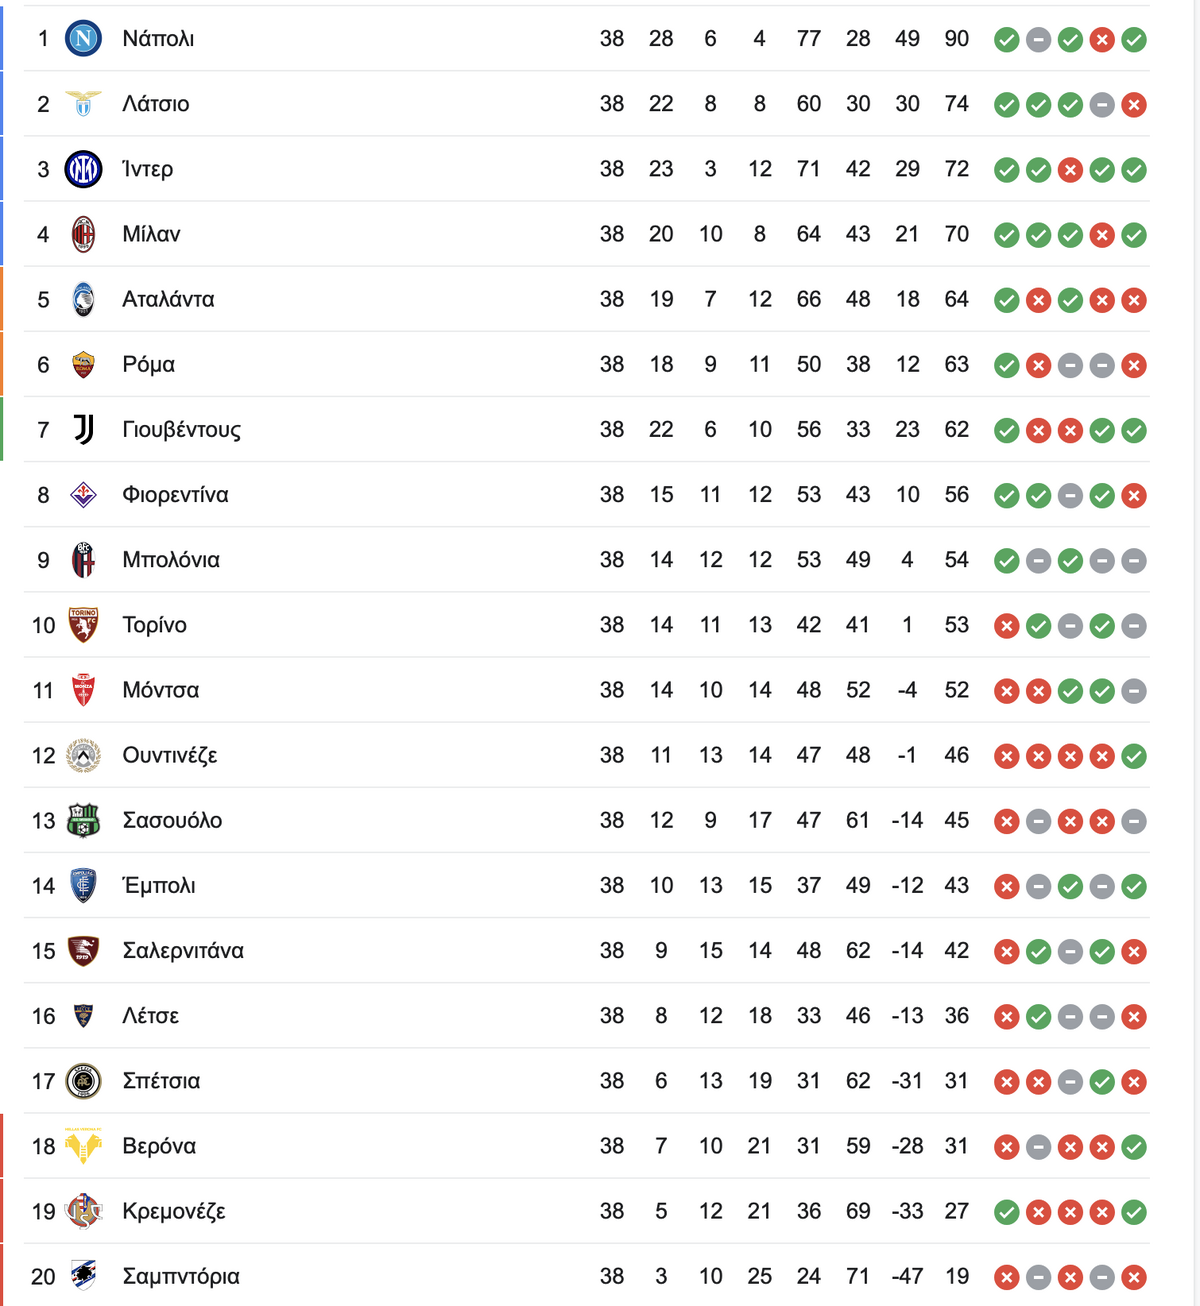Click the Verona yellow crest icon
The height and width of the screenshot is (1306, 1200).
[x=83, y=1146]
